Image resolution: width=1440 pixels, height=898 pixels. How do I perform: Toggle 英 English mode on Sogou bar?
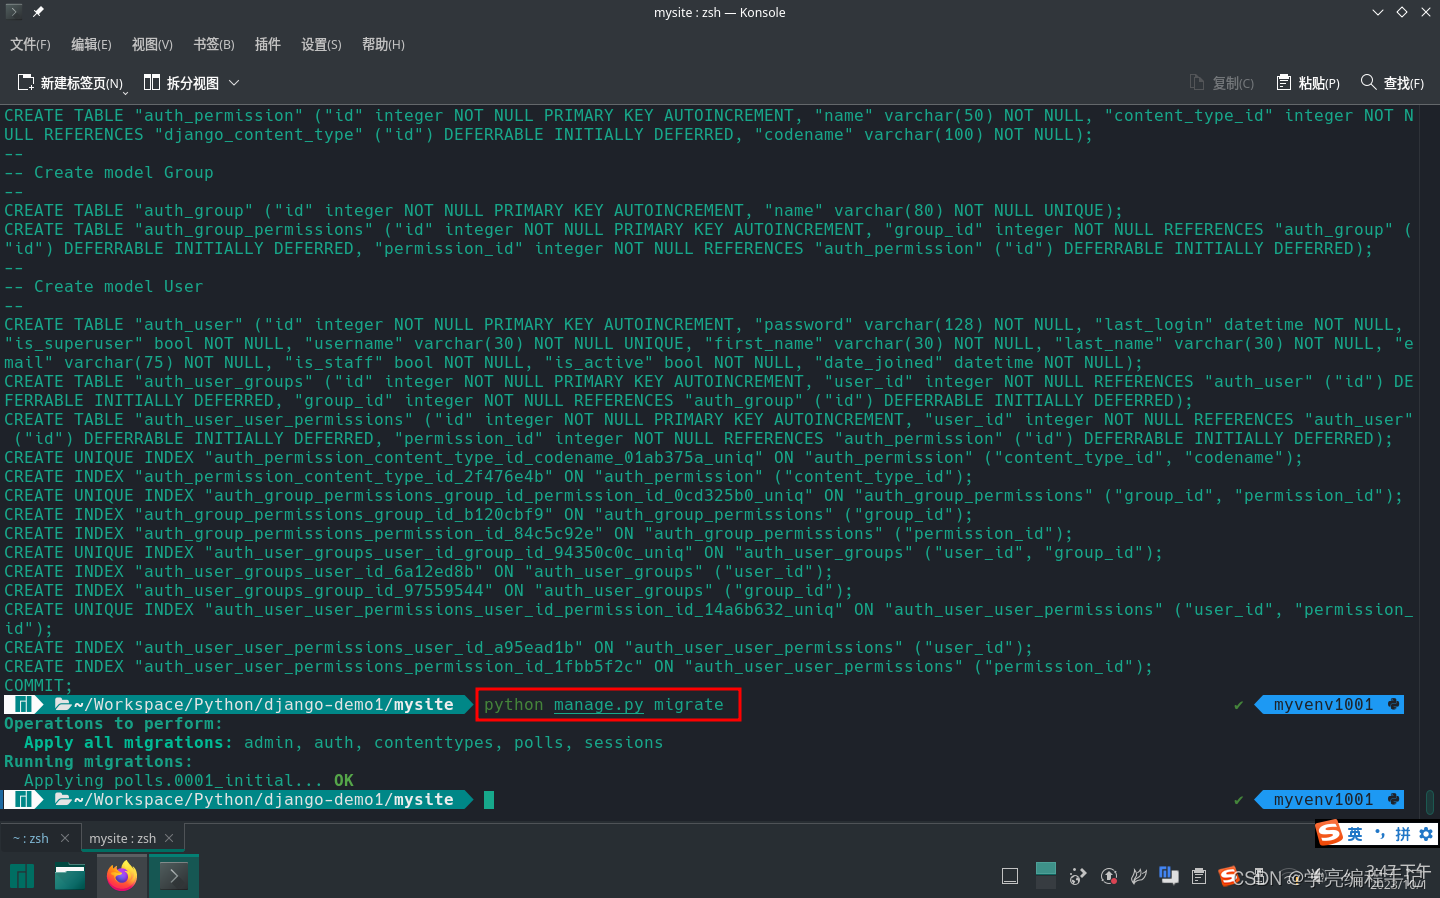click(x=1355, y=834)
